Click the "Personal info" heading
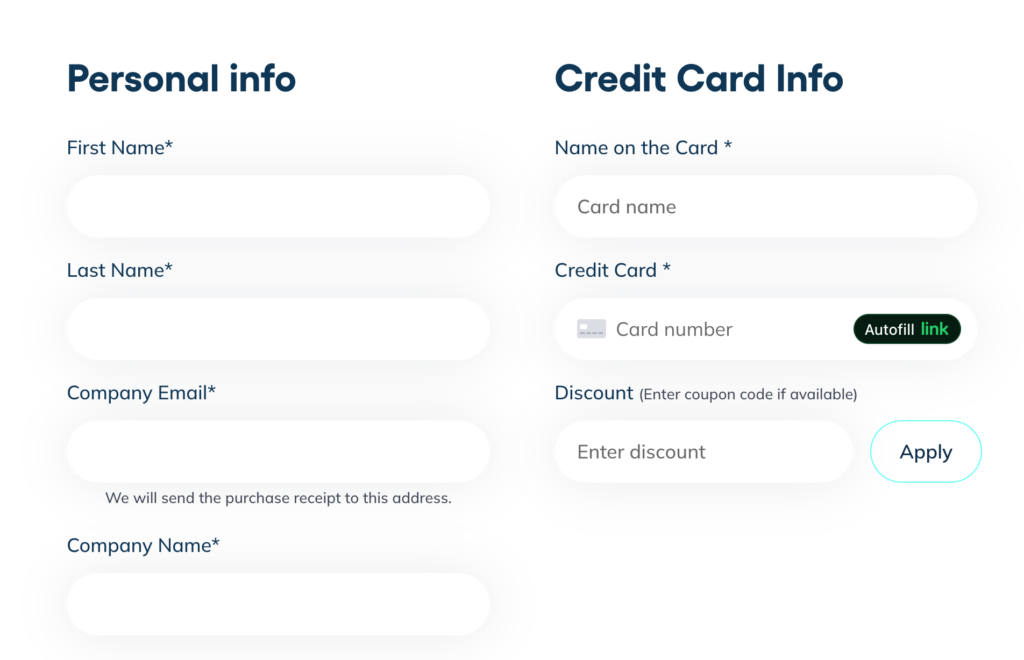Viewport: 1024px width, 660px height. coord(181,78)
